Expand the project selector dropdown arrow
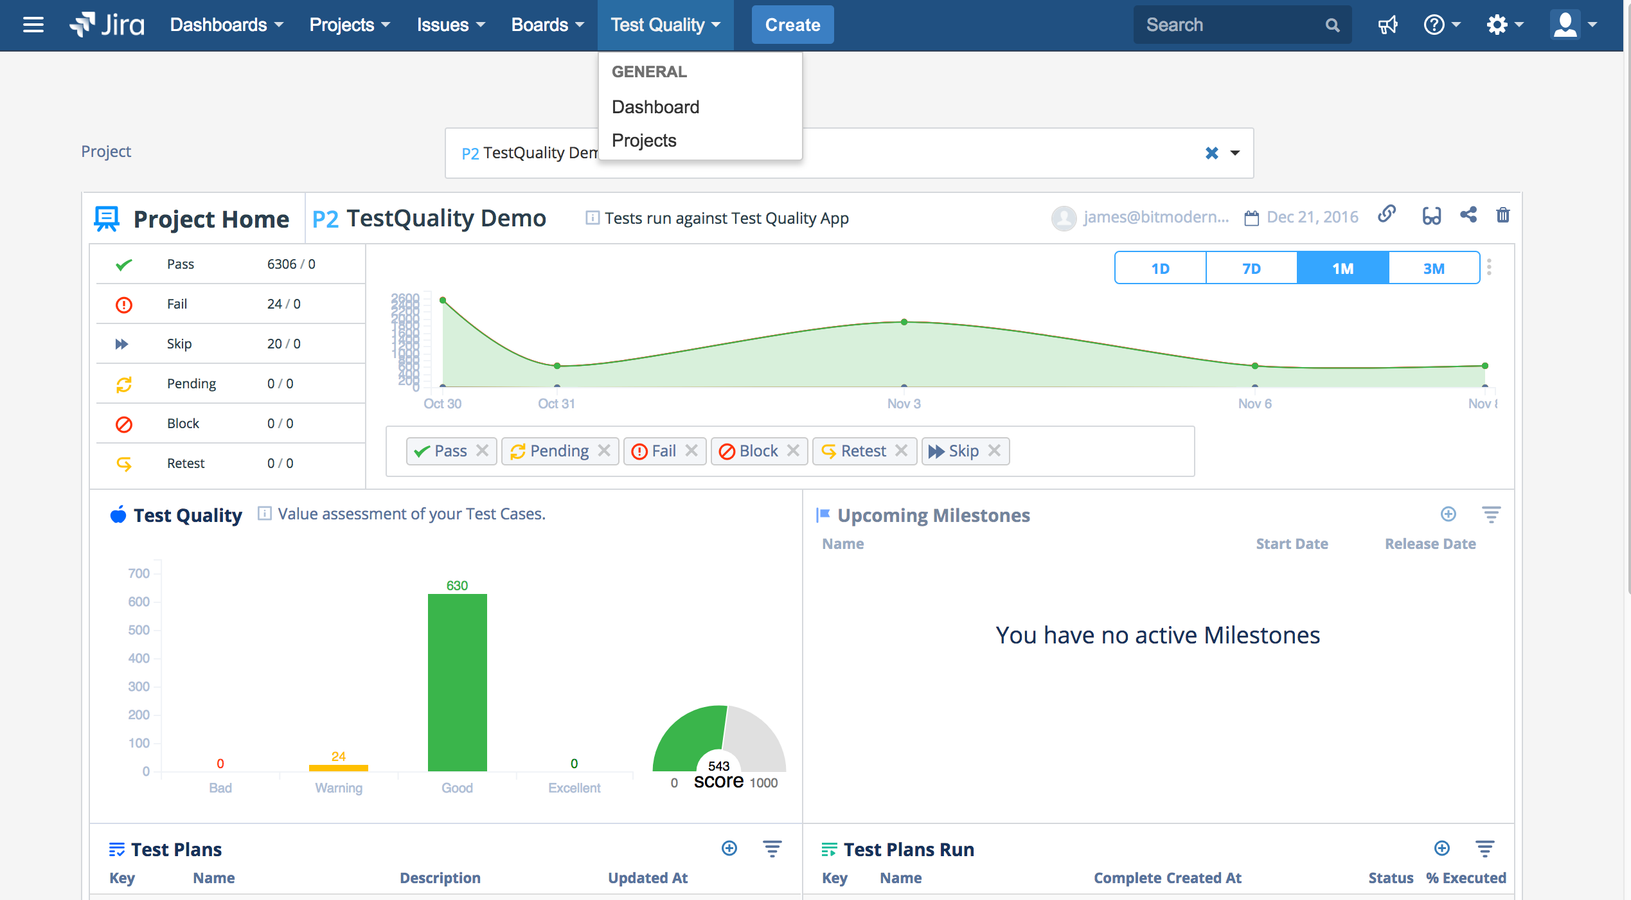This screenshot has width=1631, height=900. pyautogui.click(x=1235, y=153)
